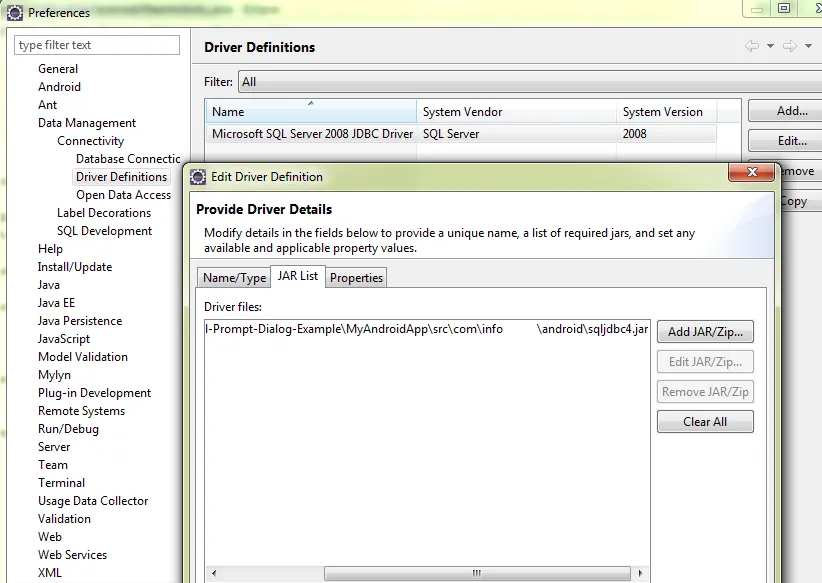Viewport: 822px width, 583px height.
Task: Switch to the Properties tab
Action: pos(357,278)
